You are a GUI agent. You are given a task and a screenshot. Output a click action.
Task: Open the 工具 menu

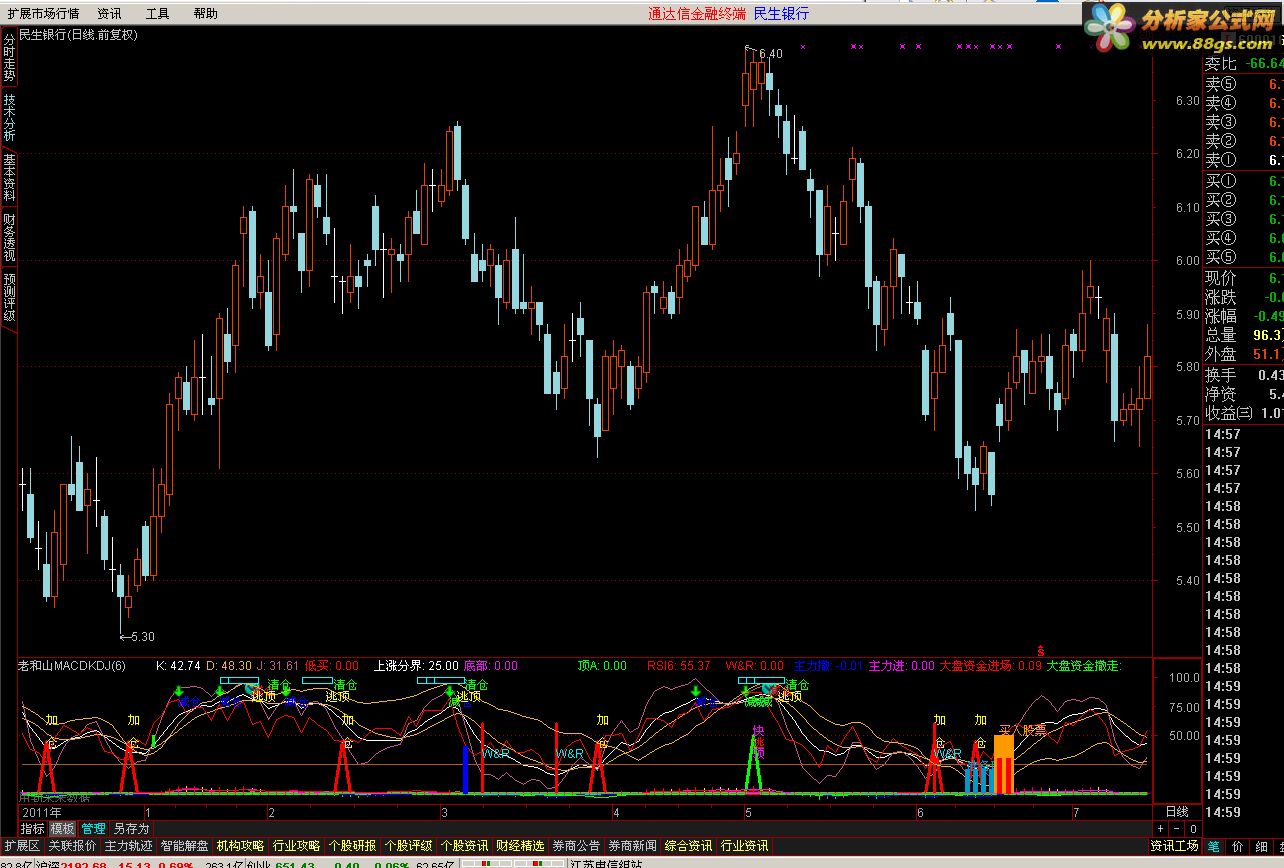click(157, 13)
